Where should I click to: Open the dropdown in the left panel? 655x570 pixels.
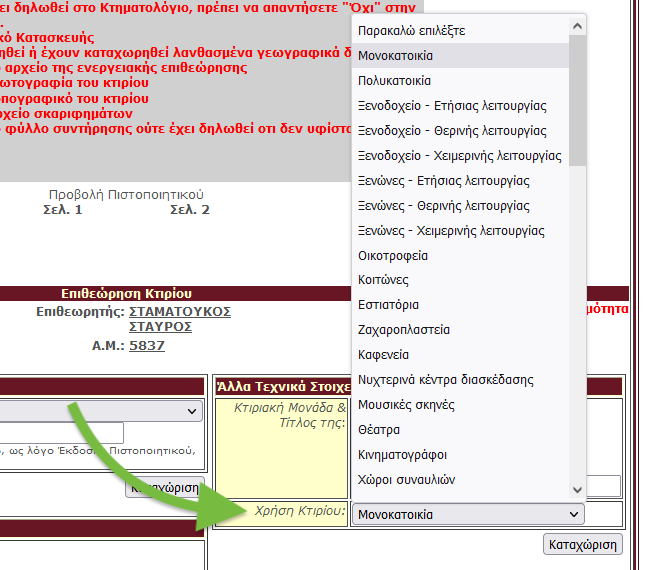coord(100,411)
